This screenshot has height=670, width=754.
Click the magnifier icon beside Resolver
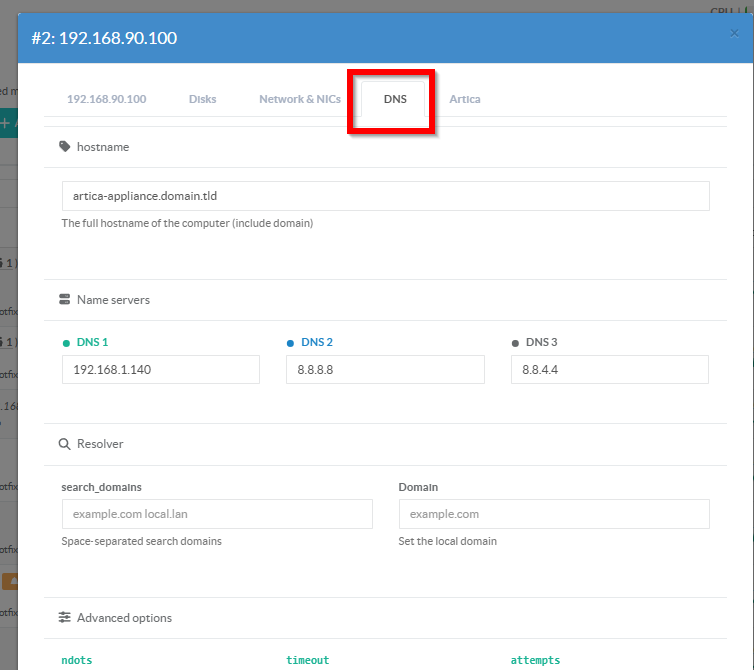point(65,443)
